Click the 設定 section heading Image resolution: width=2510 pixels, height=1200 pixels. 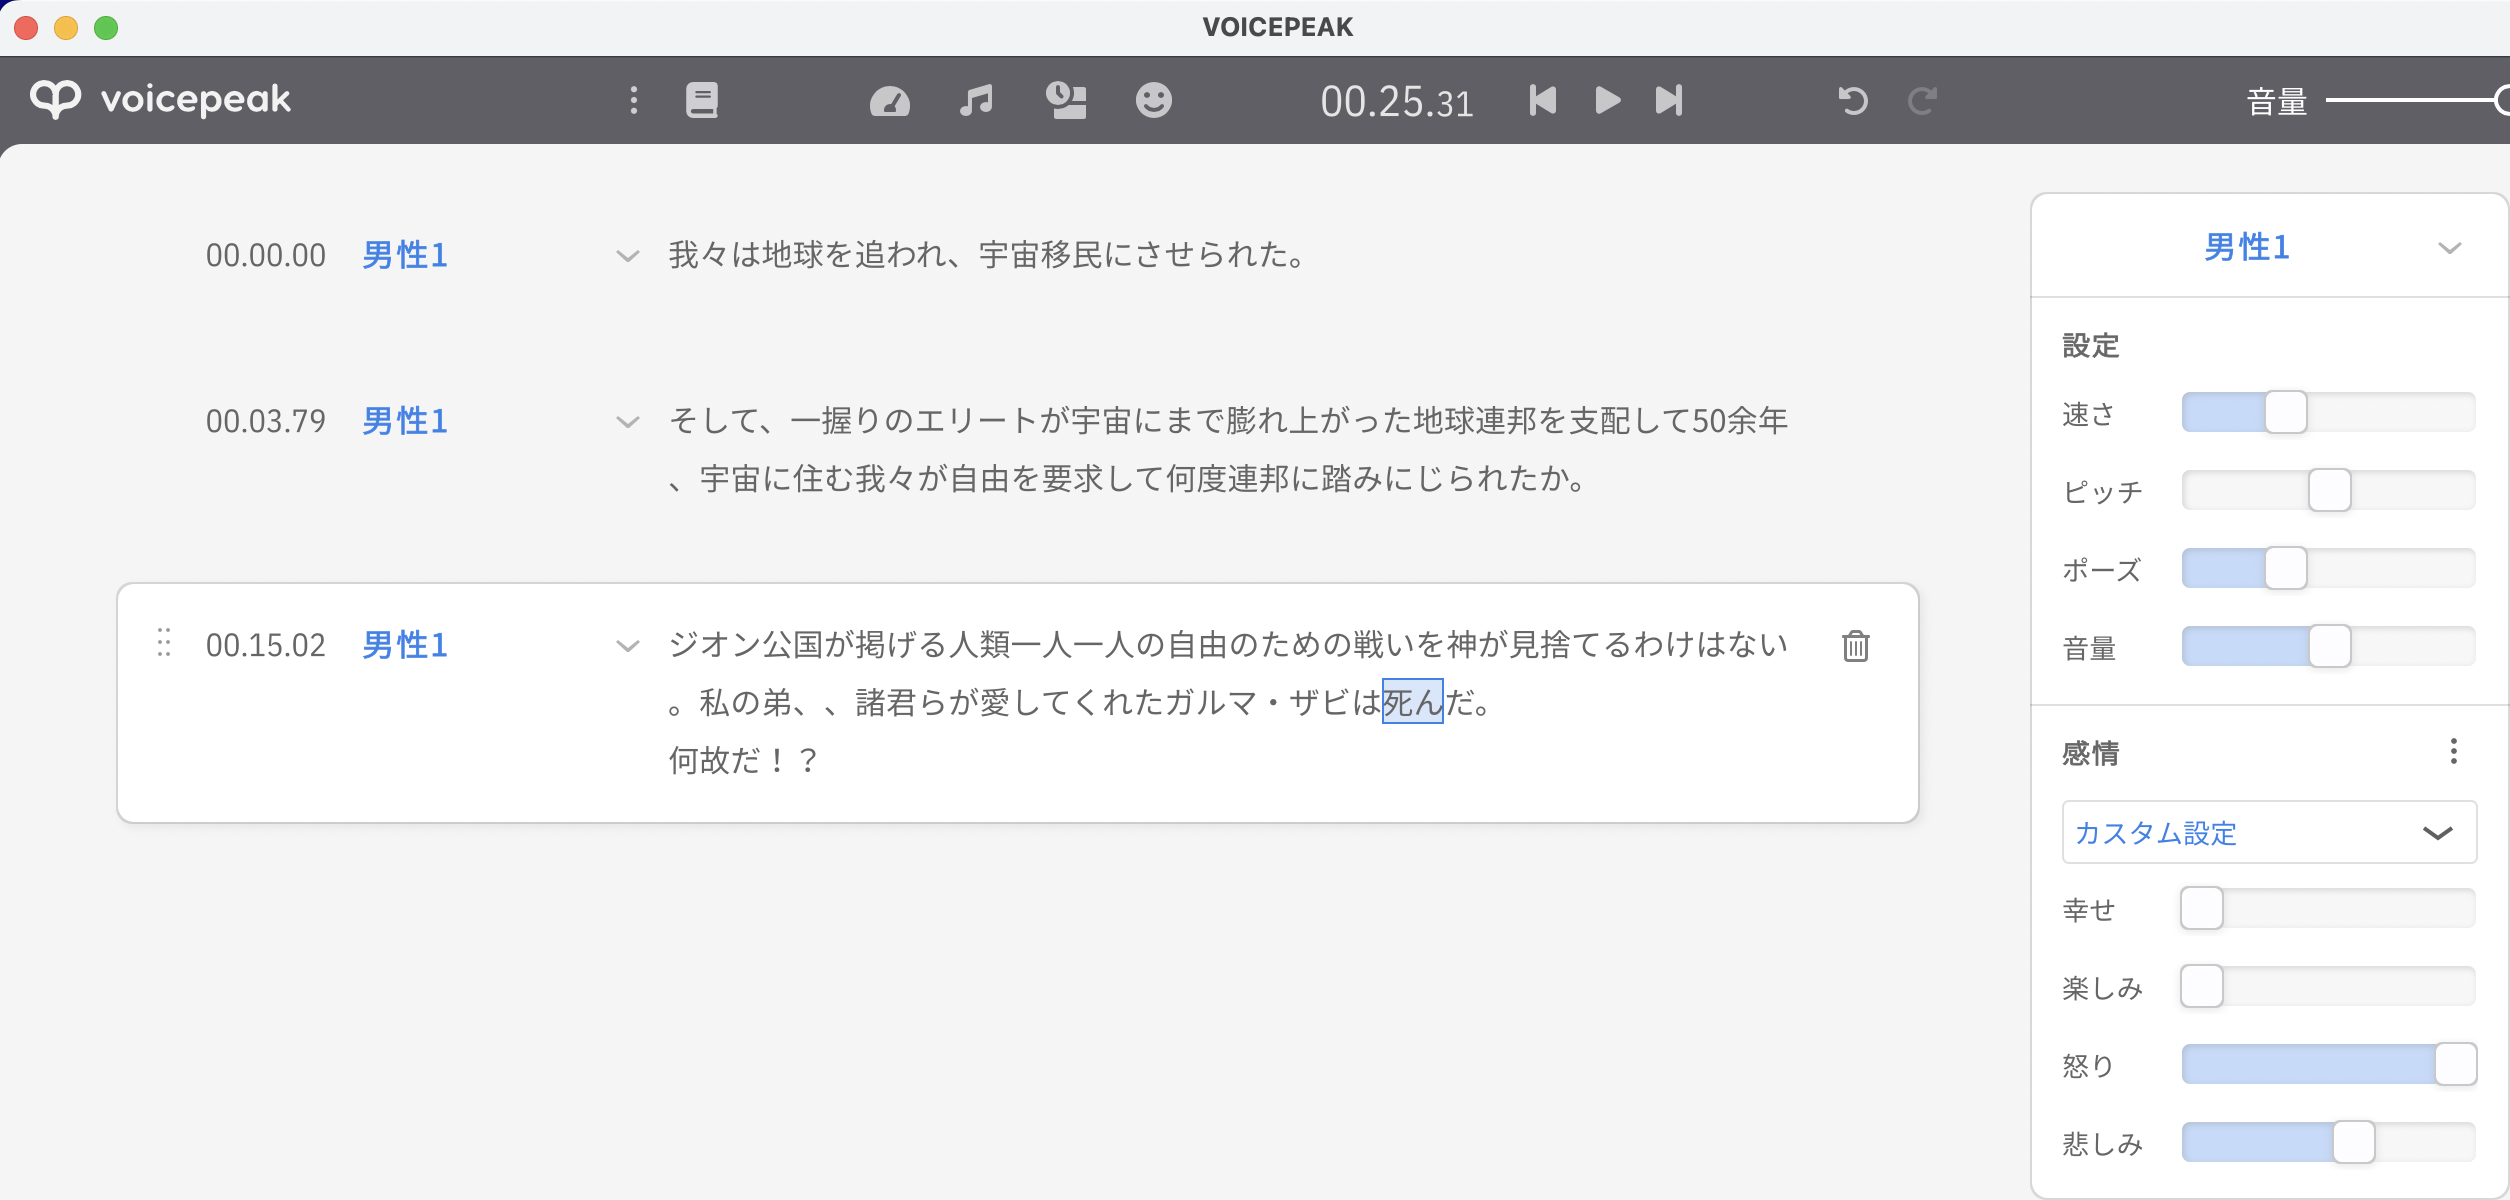coord(2091,346)
